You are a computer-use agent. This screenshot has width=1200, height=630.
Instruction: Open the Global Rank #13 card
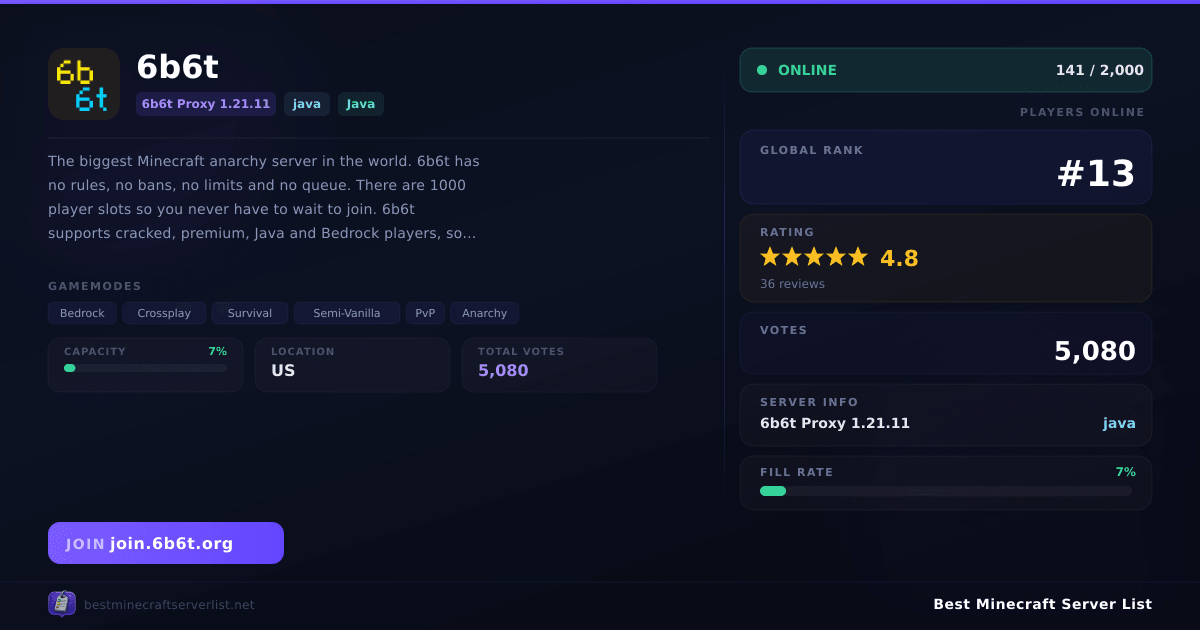point(946,167)
